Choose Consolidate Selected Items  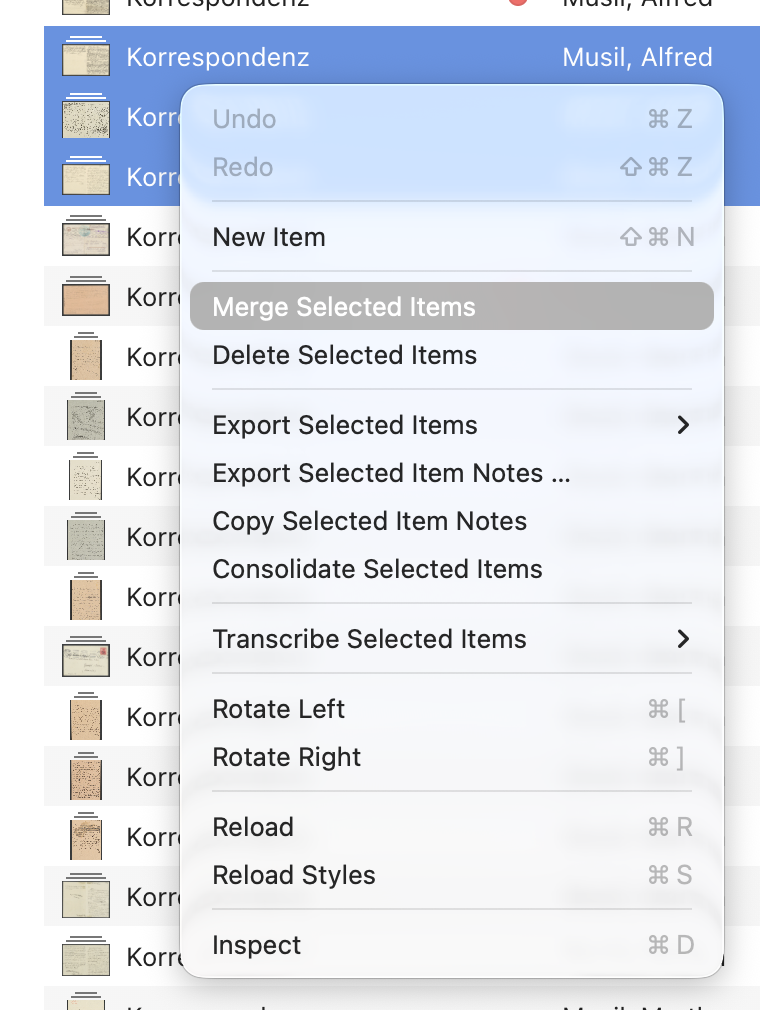(x=377, y=569)
